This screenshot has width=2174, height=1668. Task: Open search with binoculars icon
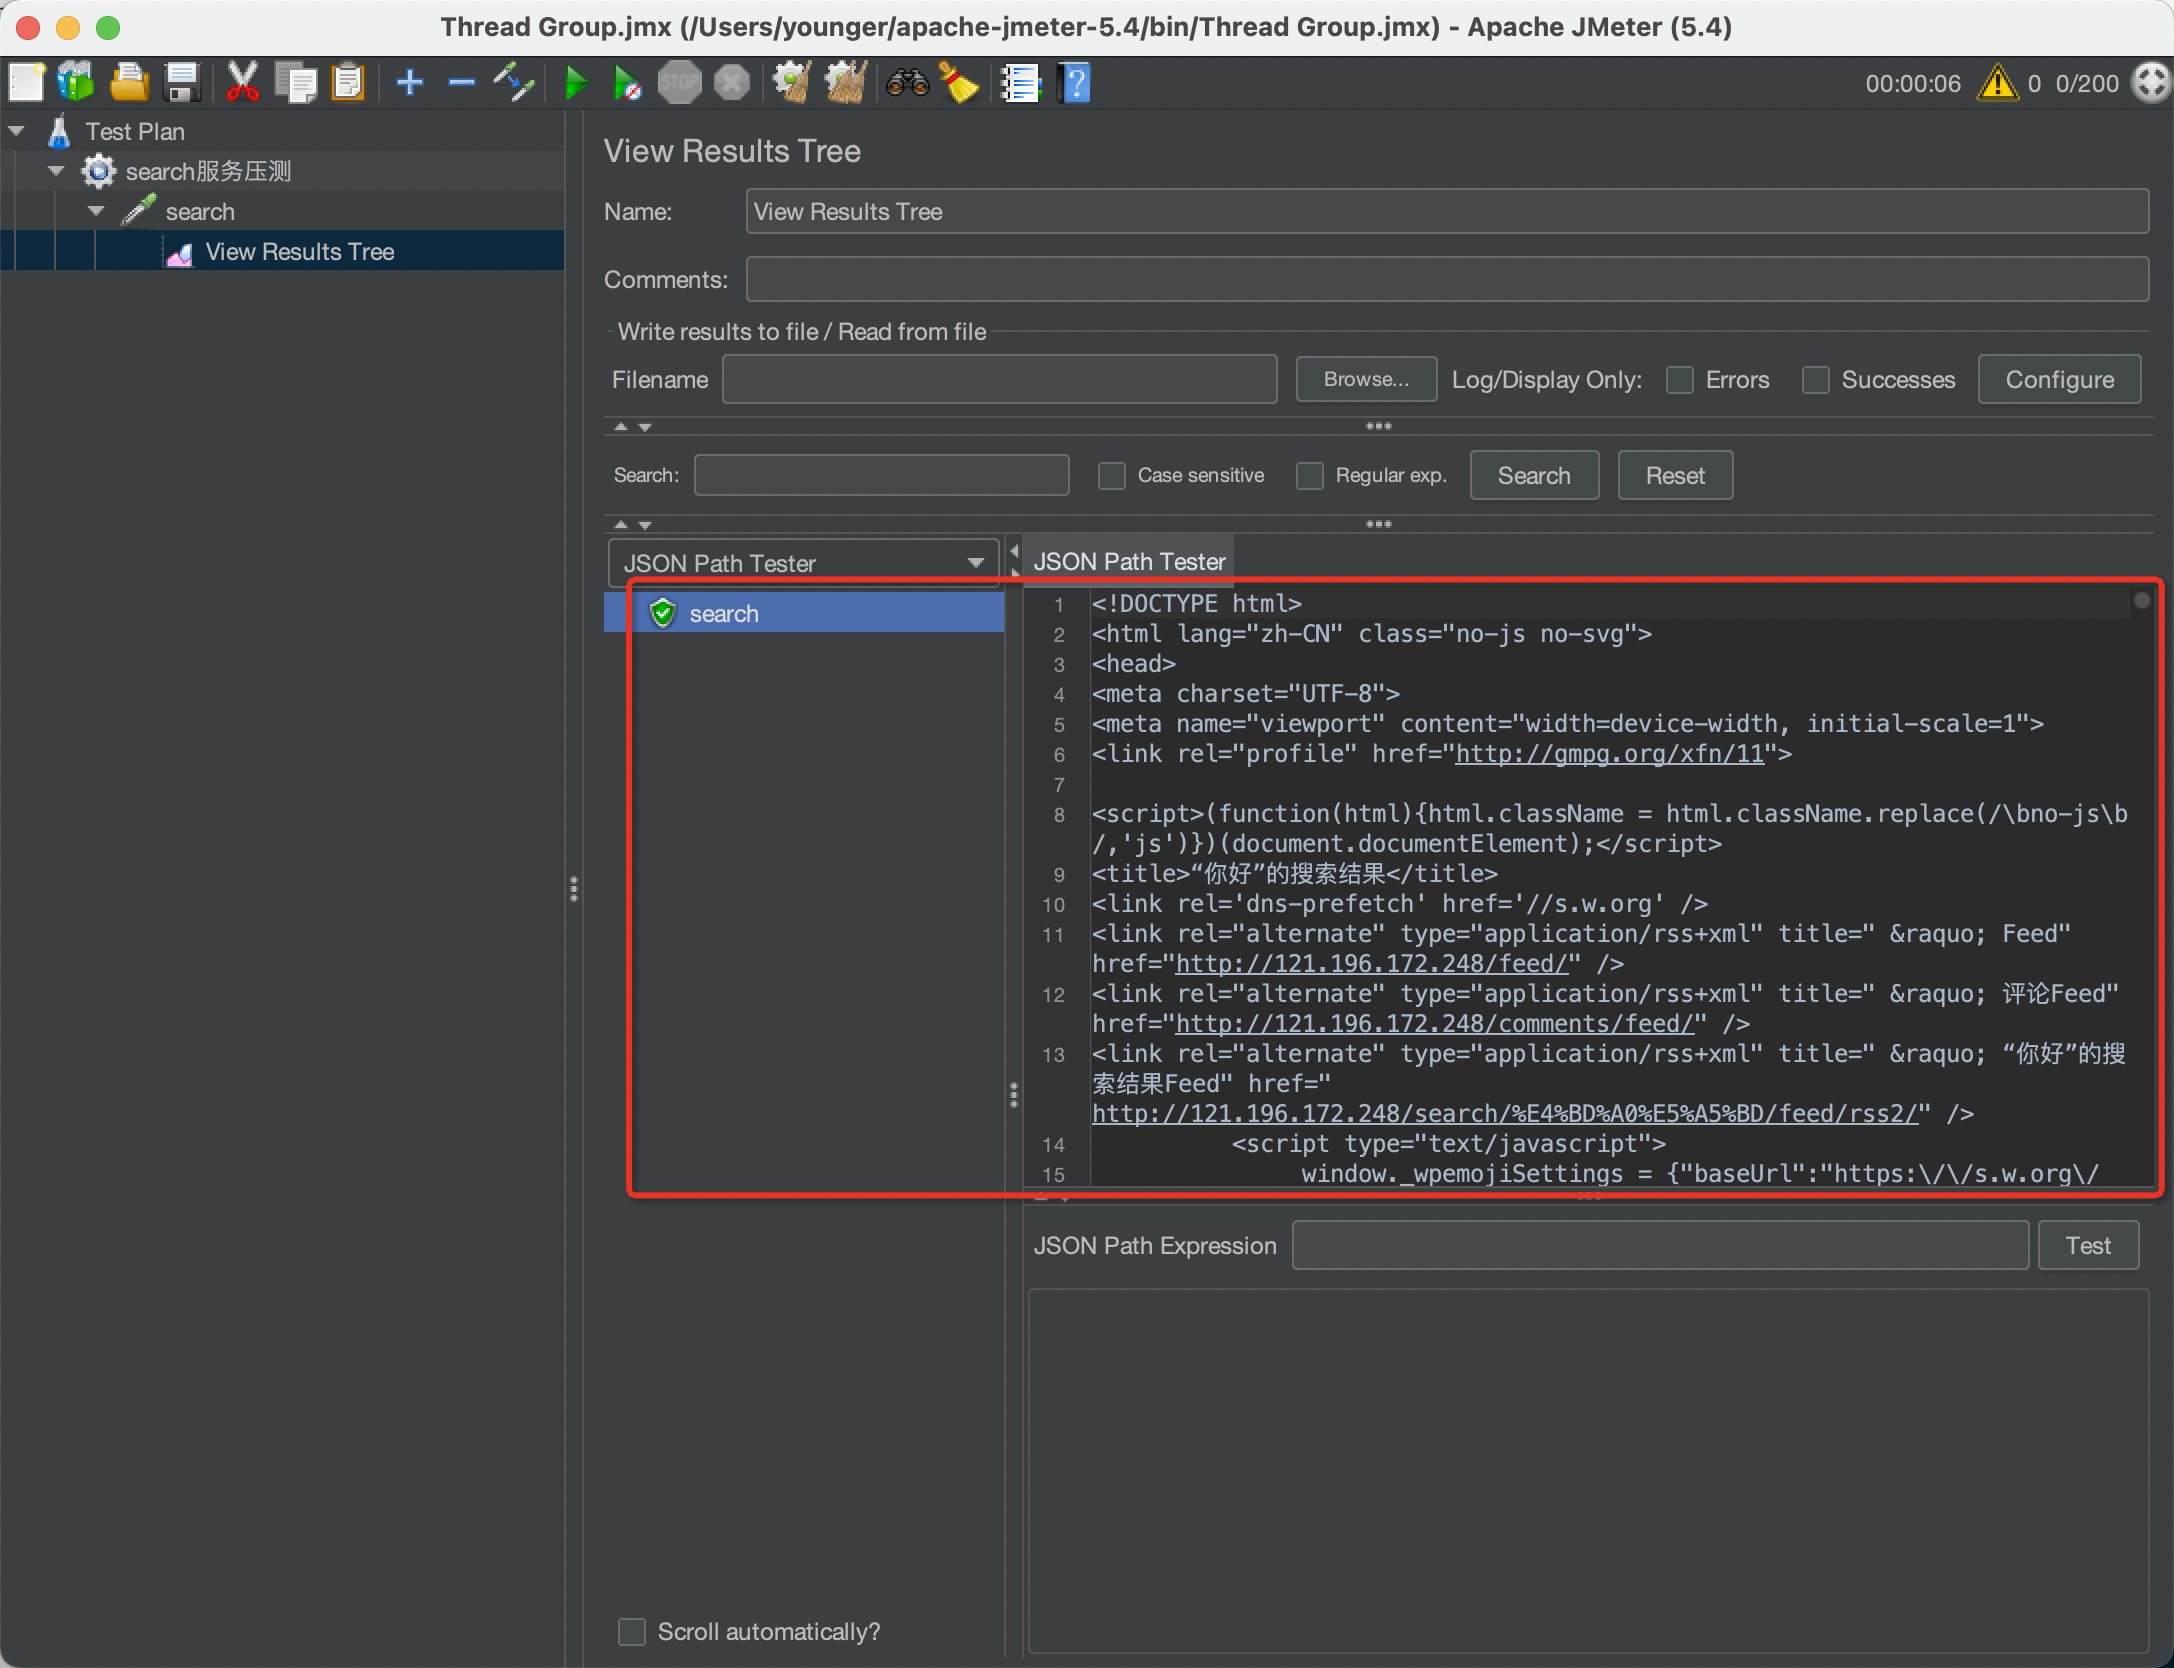[907, 83]
